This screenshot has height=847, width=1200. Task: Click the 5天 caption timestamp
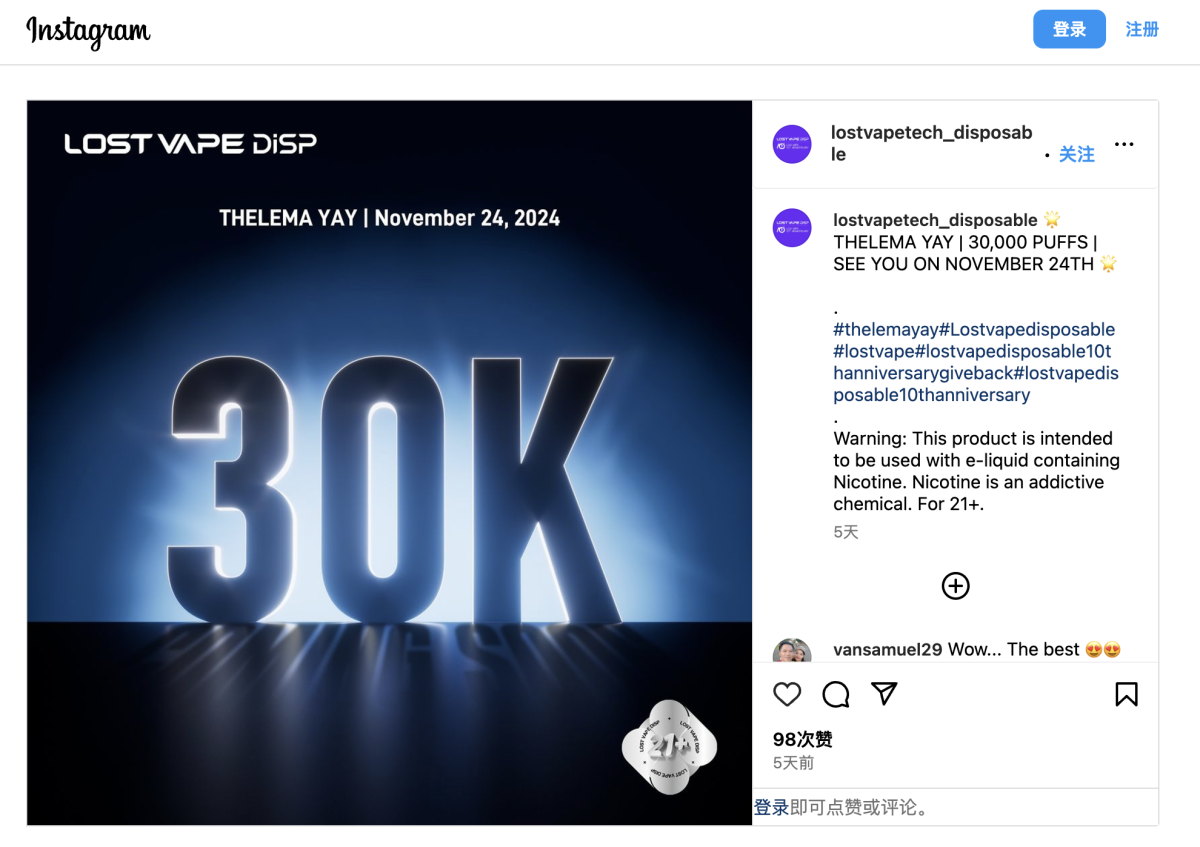[846, 532]
